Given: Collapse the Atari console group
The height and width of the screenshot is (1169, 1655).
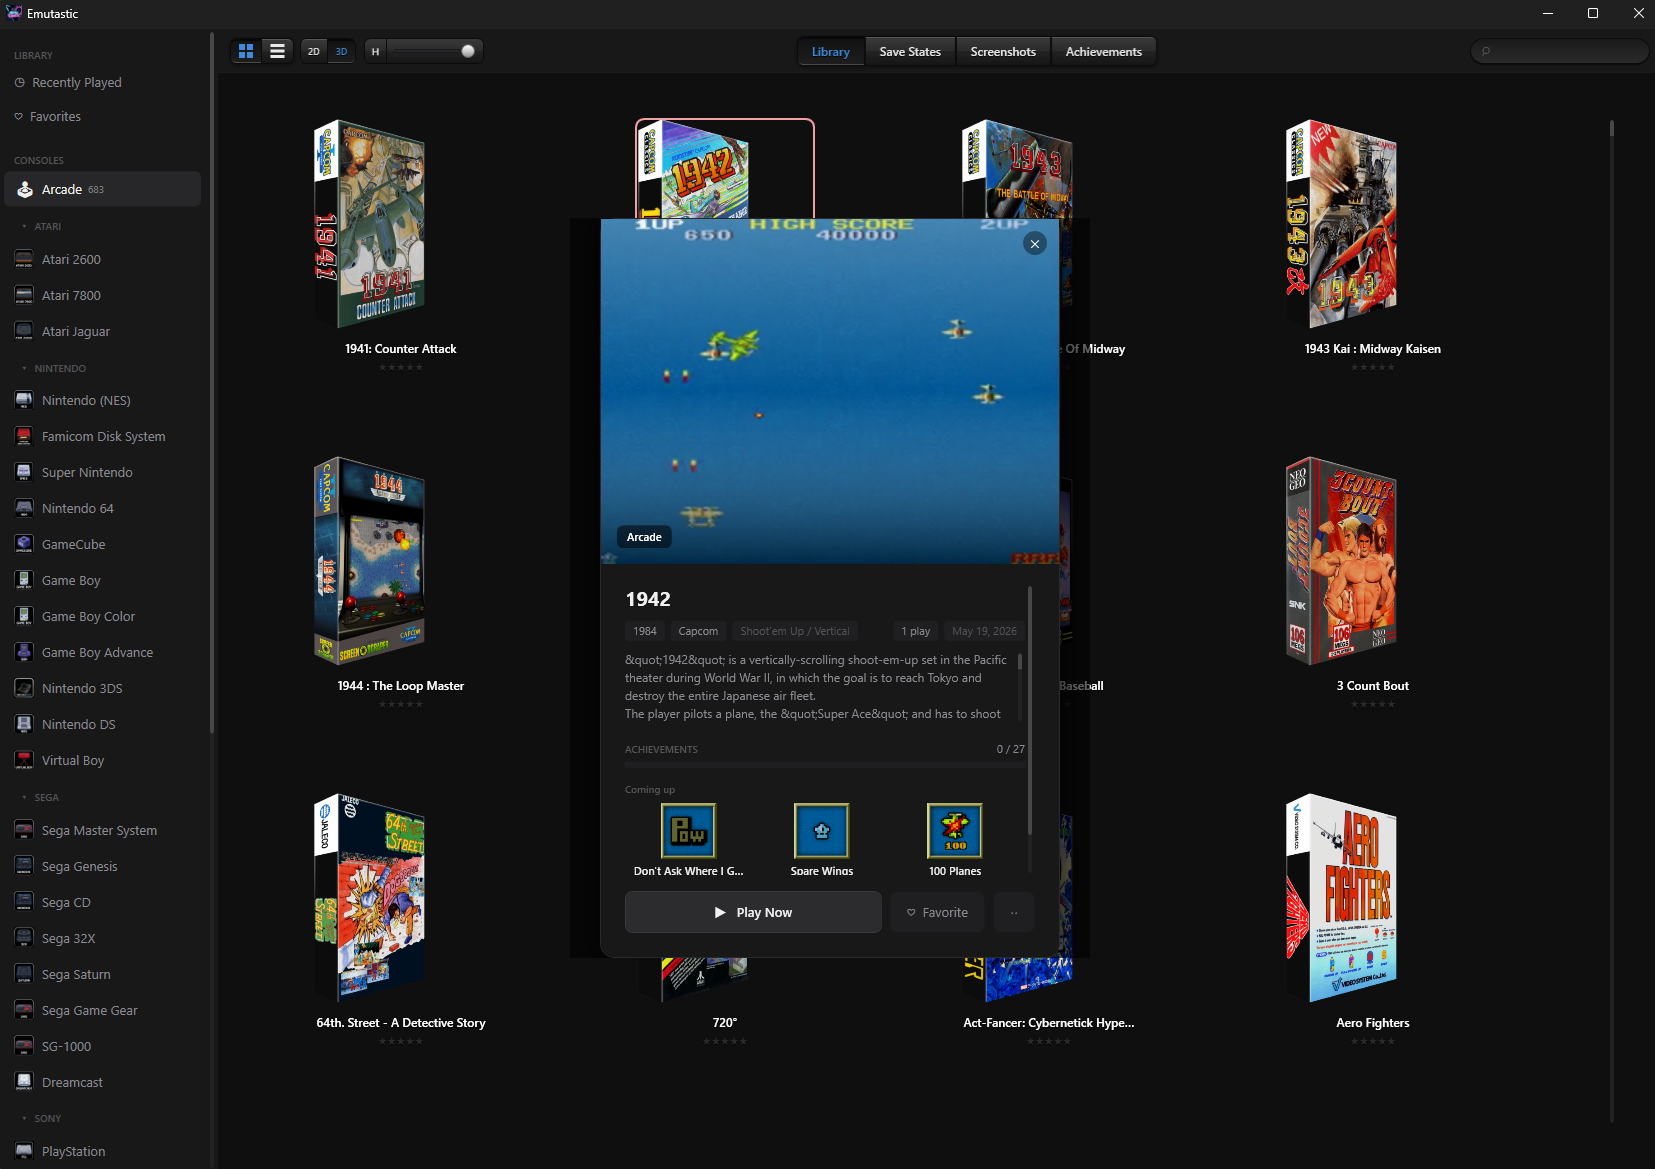Looking at the screenshot, I should [x=40, y=226].
